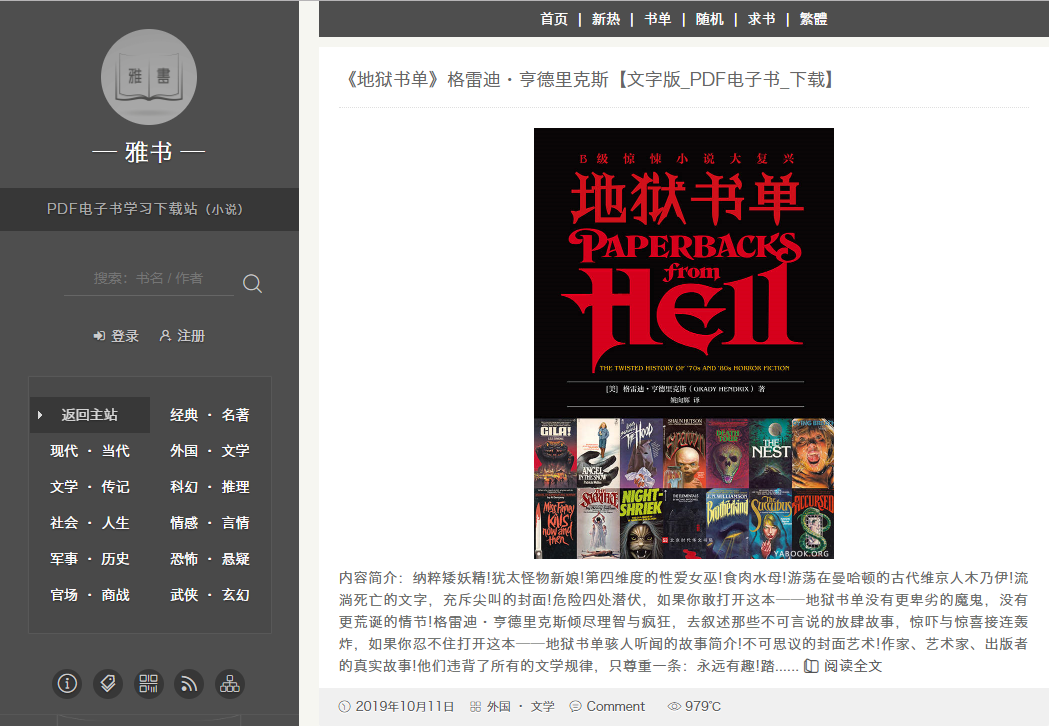The width and height of the screenshot is (1049, 726).
Task: Click the 雅书 book logo
Action: point(149,77)
